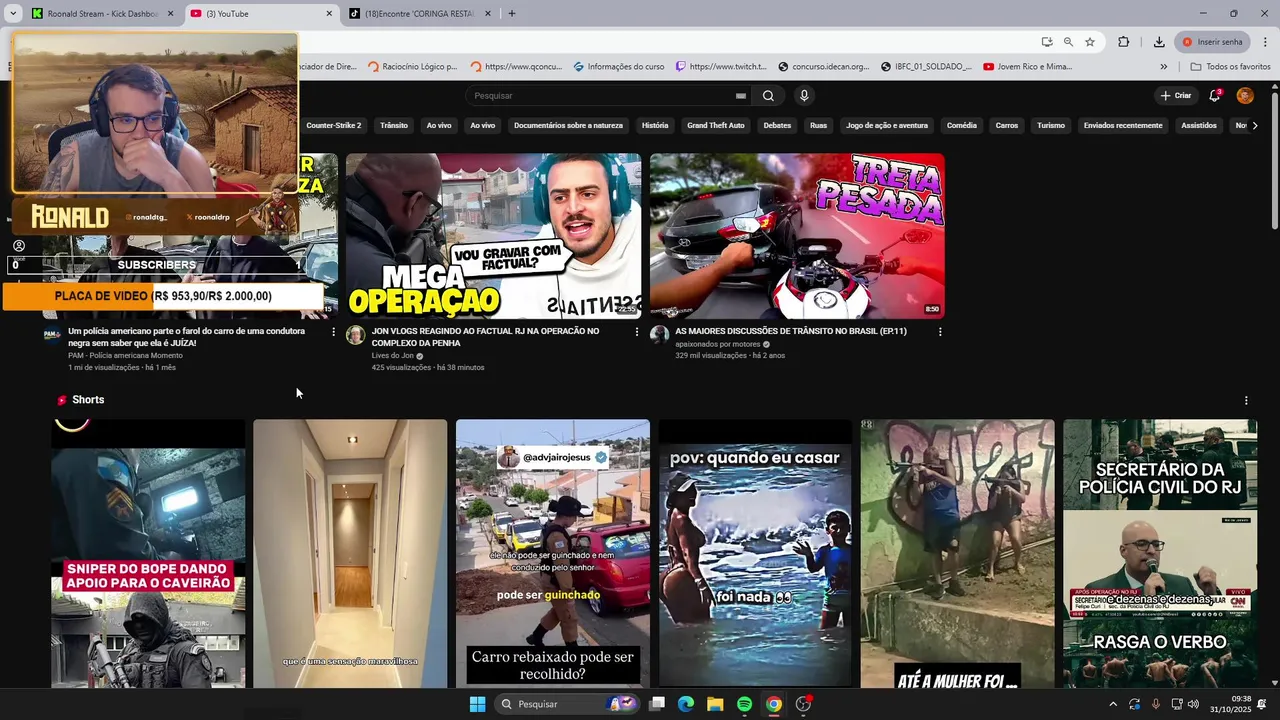
Task: Filter by História chip
Action: point(655,126)
